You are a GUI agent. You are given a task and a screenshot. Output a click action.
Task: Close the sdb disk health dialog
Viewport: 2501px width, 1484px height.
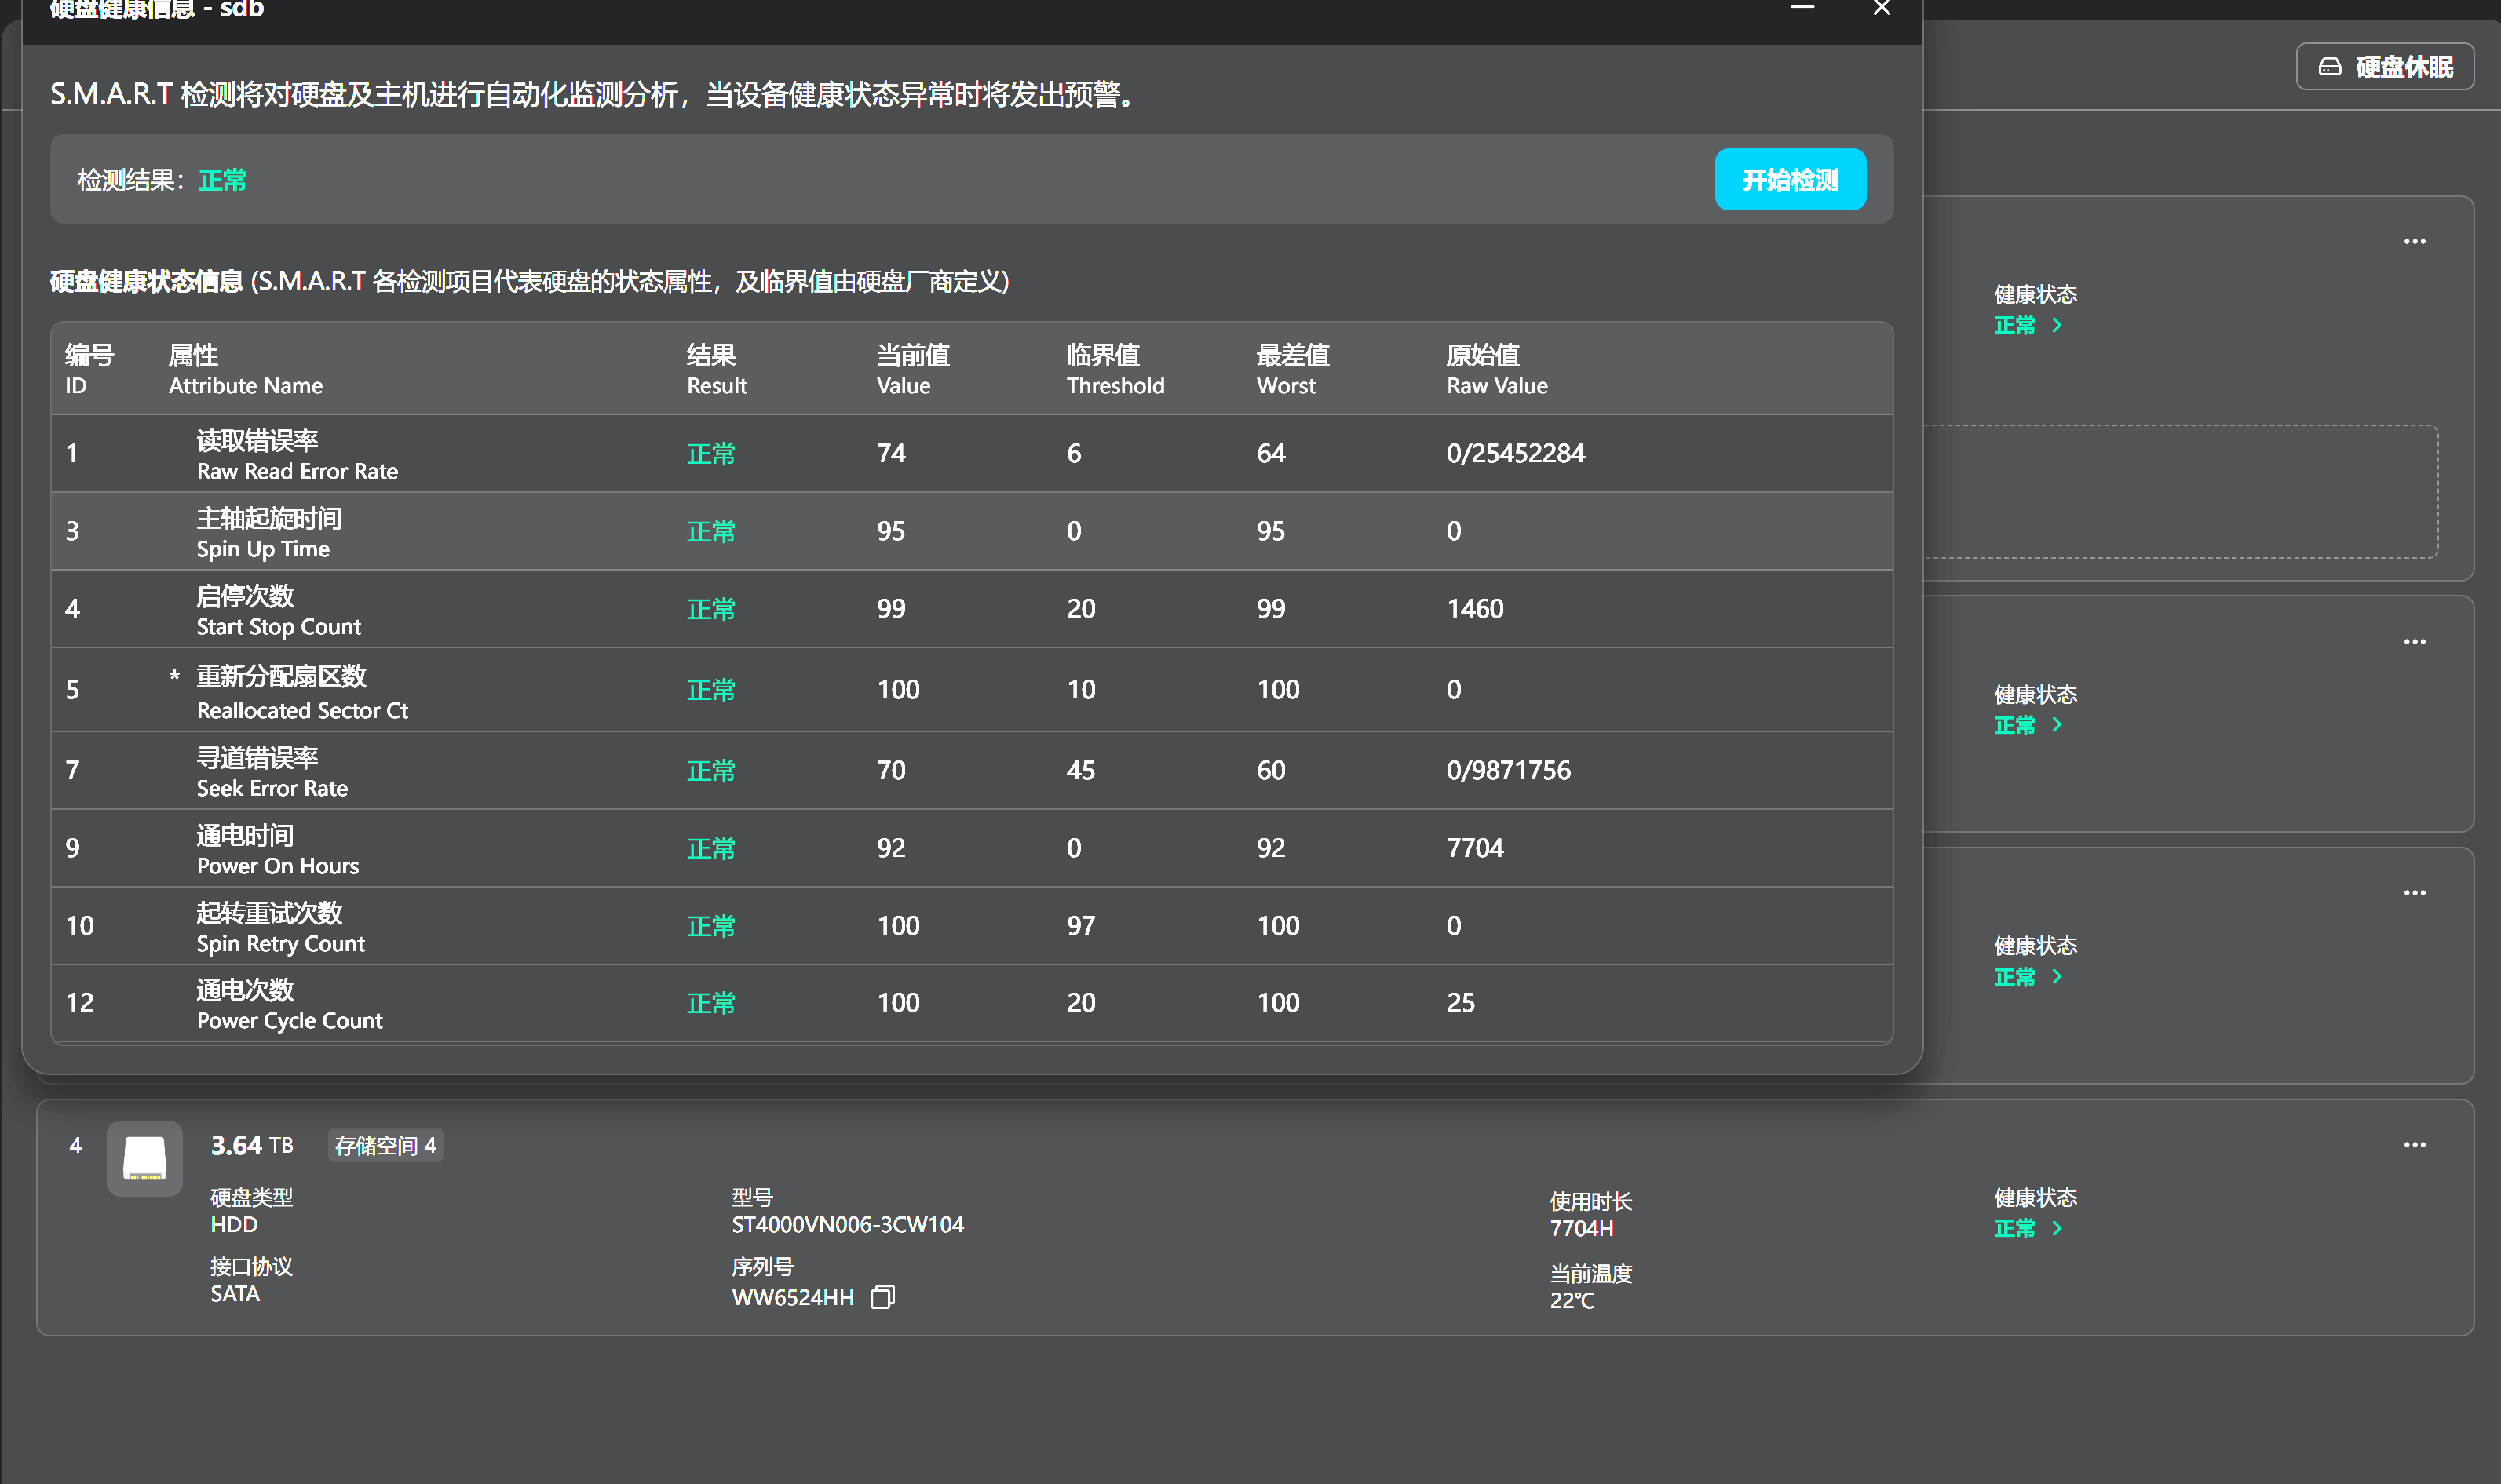pyautogui.click(x=1881, y=9)
